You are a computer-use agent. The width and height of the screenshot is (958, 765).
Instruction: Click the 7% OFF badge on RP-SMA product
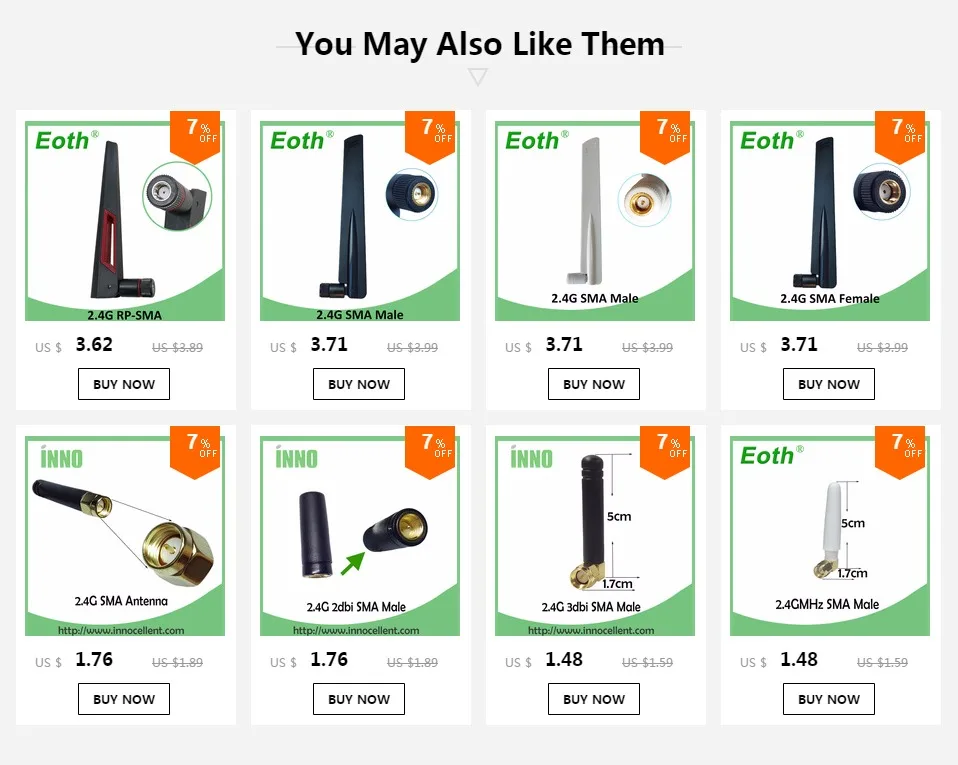(x=195, y=137)
